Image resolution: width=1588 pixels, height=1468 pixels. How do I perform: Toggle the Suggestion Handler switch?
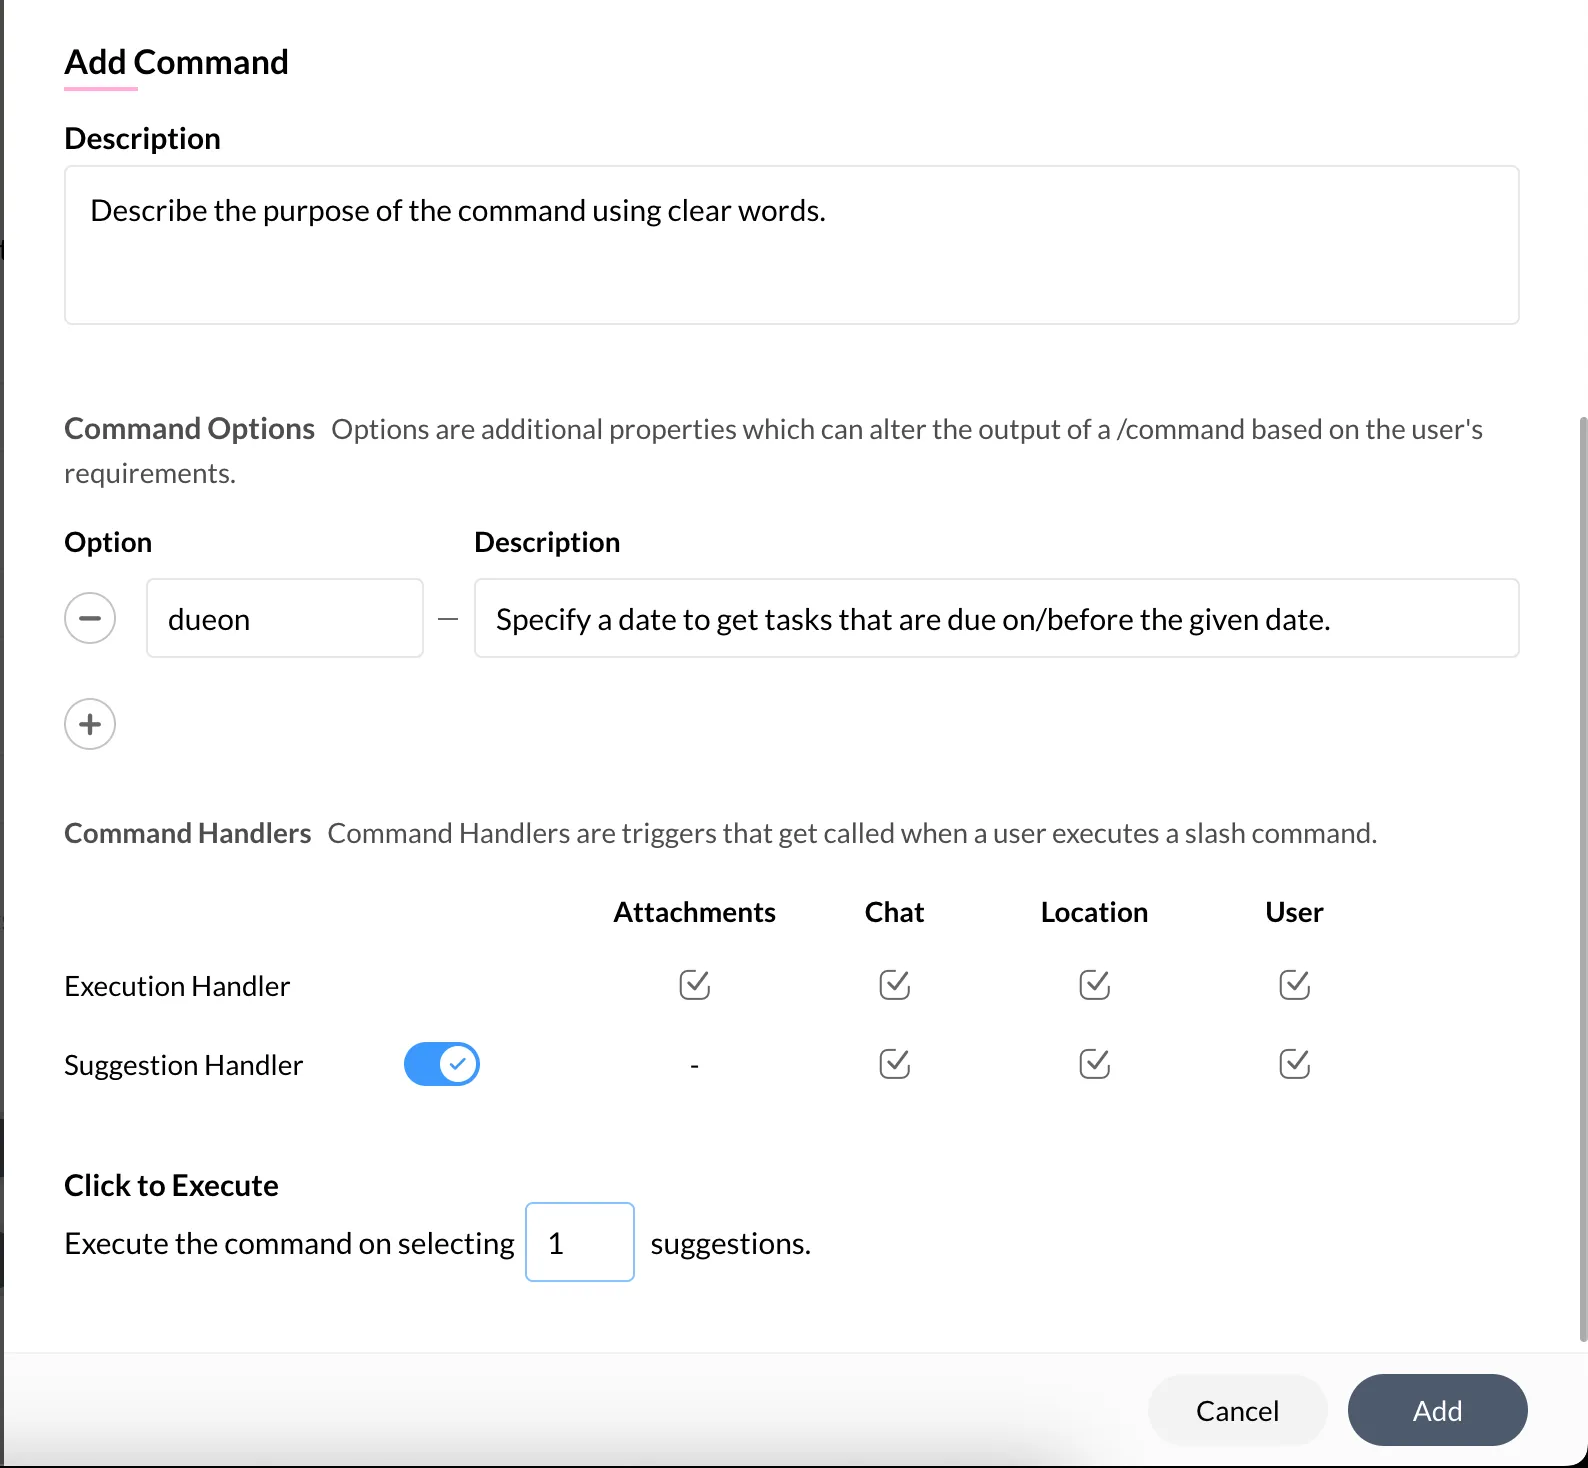pyautogui.click(x=441, y=1064)
